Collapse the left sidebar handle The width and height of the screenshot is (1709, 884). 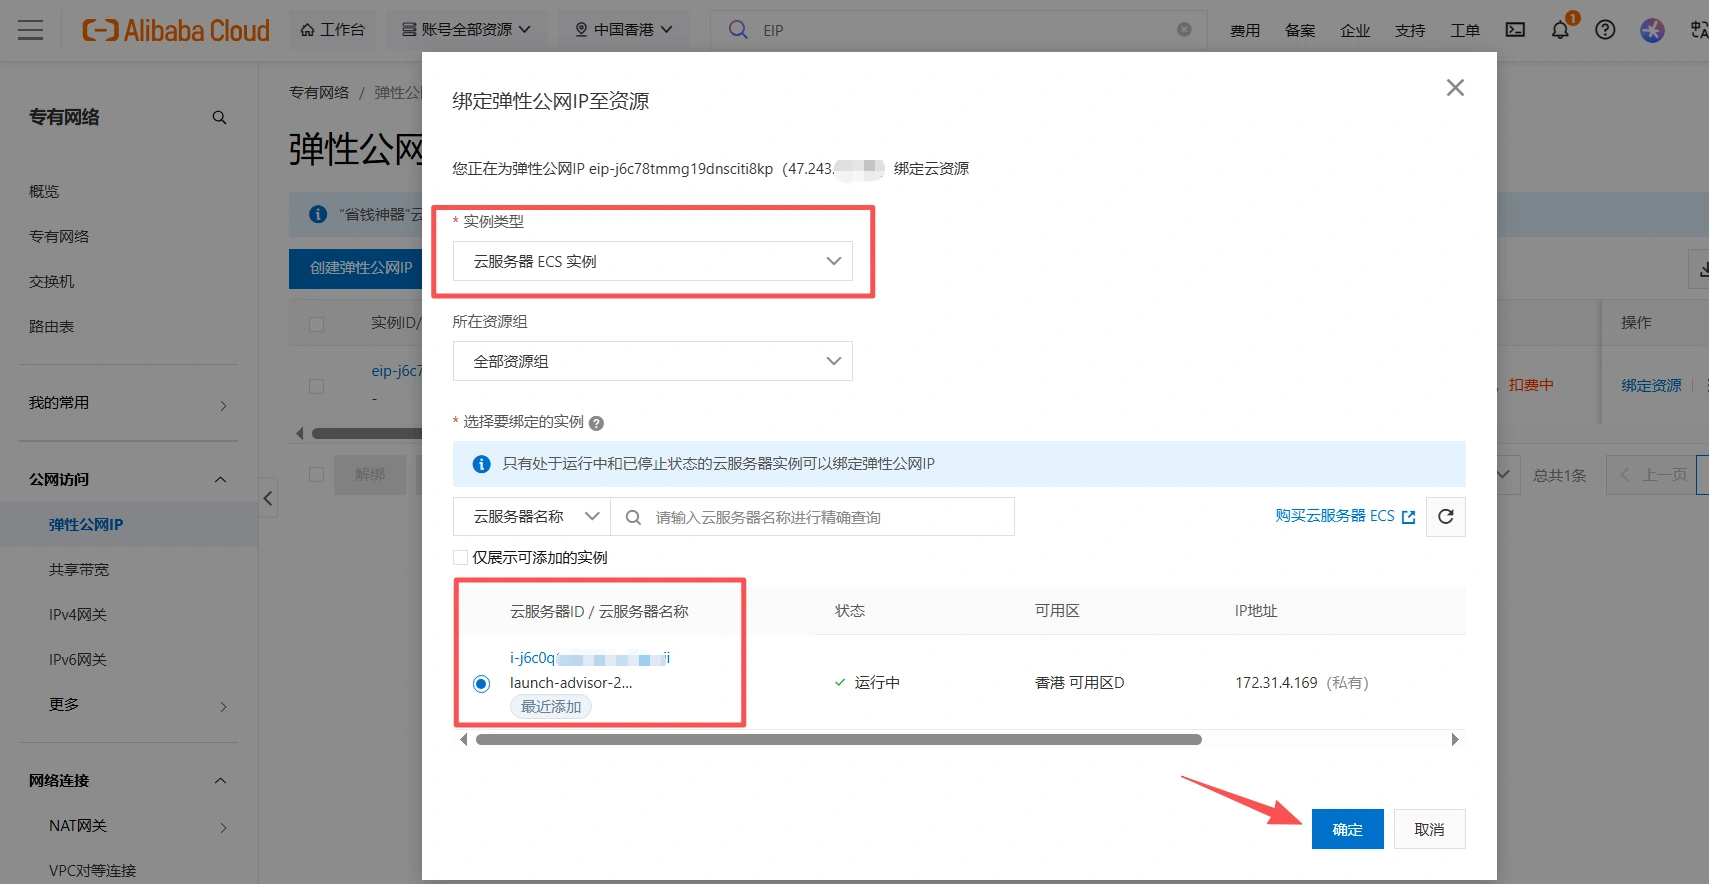[x=268, y=498]
